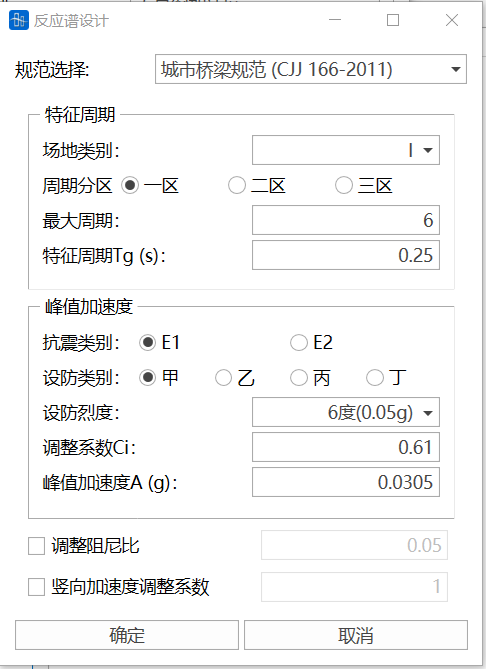The height and width of the screenshot is (669, 486).
Task: Open the 设防烈度 intensity dropdown
Action: coord(346,412)
